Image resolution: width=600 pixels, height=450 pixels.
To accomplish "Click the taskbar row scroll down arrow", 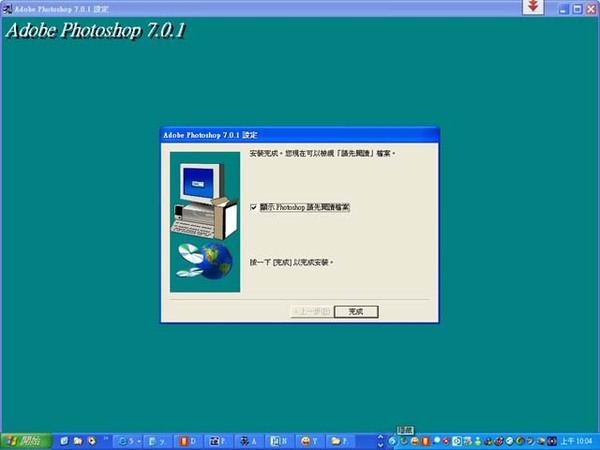I will 380,445.
